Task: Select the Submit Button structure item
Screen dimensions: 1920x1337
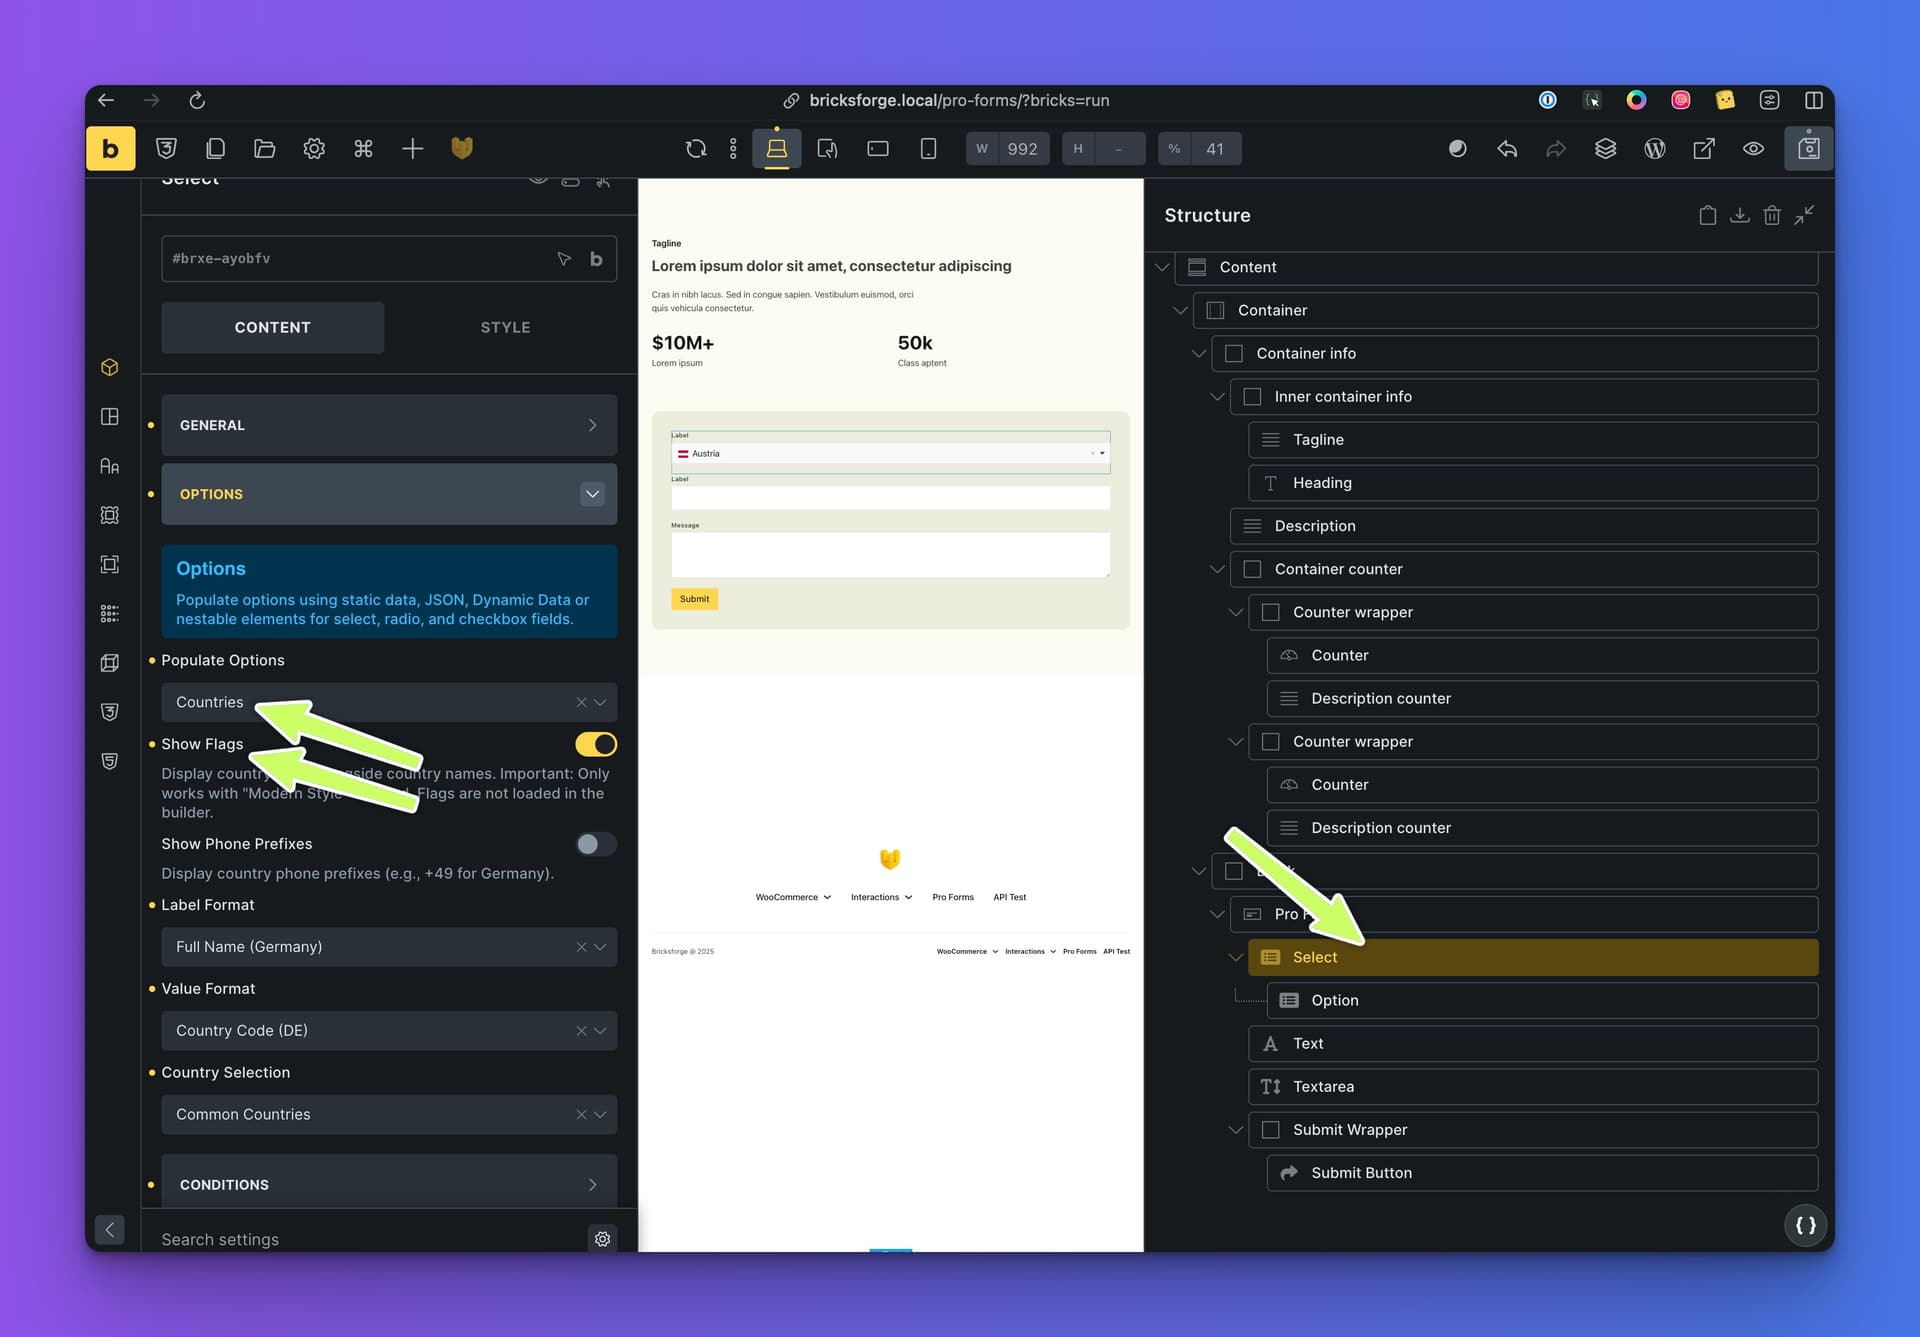Action: (1360, 1173)
